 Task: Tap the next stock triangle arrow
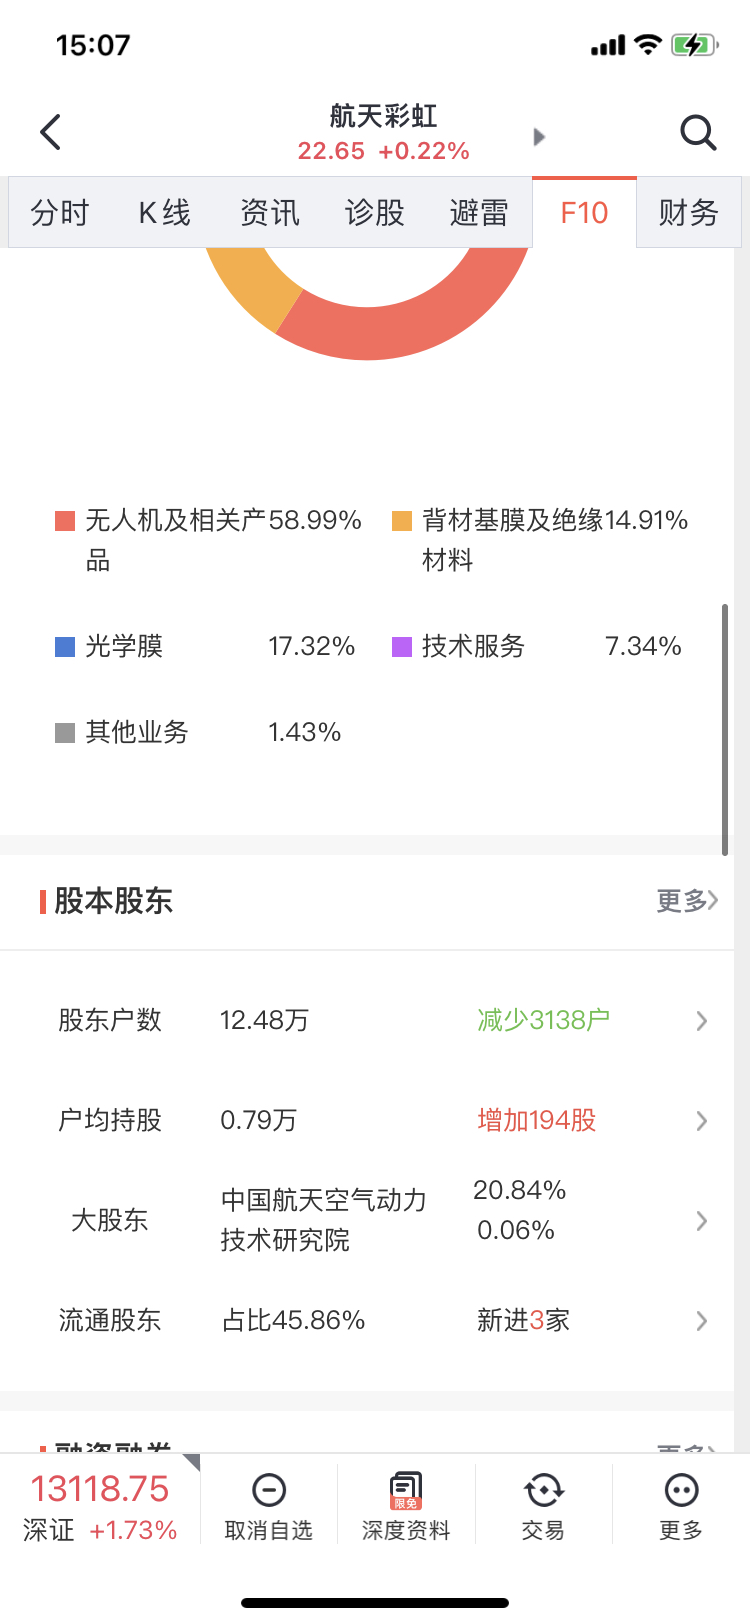click(x=539, y=137)
